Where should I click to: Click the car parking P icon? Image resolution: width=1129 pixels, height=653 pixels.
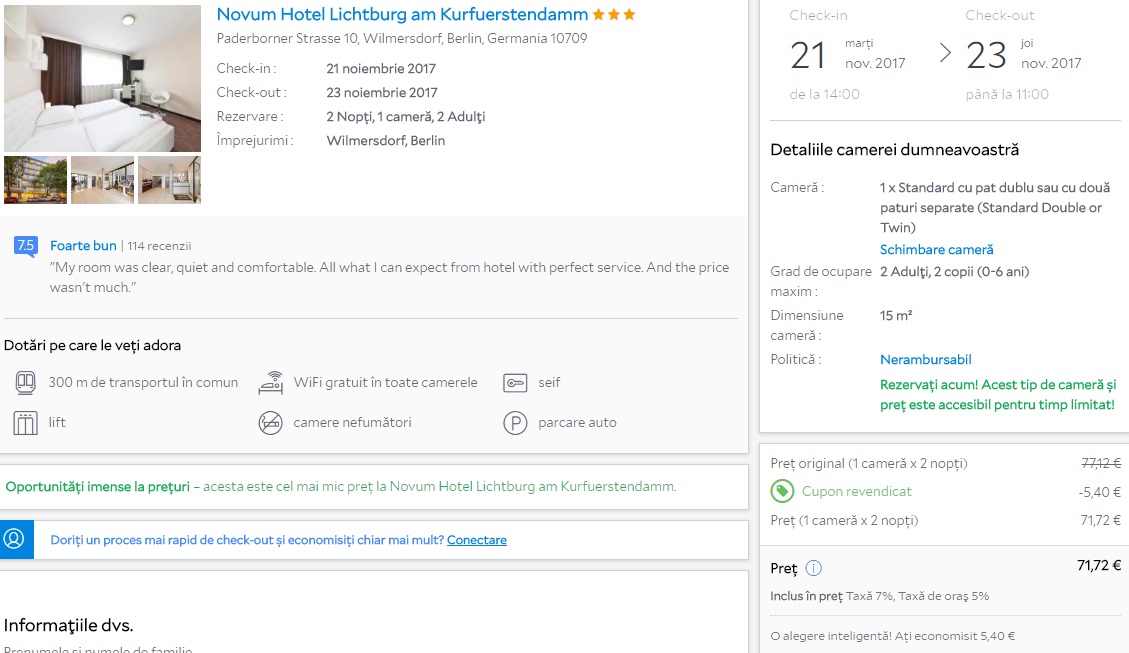tap(515, 423)
